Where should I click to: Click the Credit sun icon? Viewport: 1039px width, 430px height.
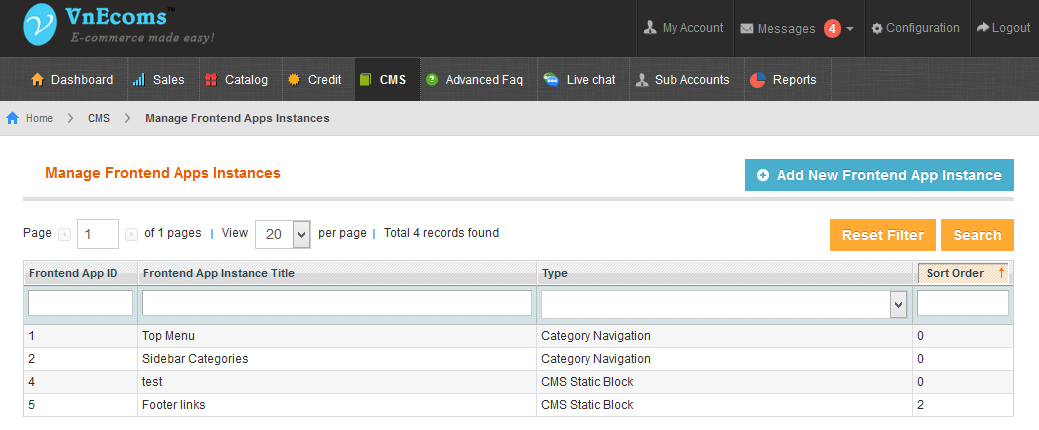pos(294,80)
